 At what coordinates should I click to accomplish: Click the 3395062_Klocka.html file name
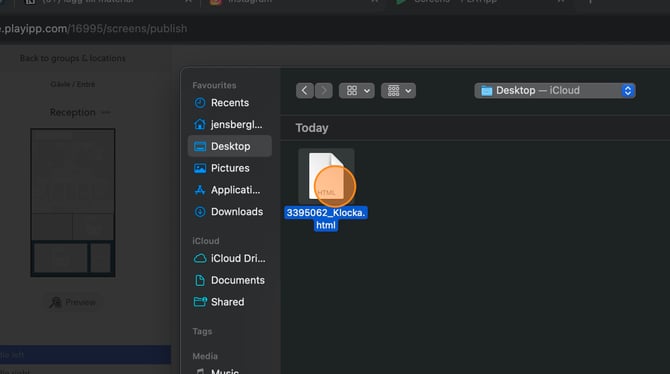pyautogui.click(x=326, y=219)
